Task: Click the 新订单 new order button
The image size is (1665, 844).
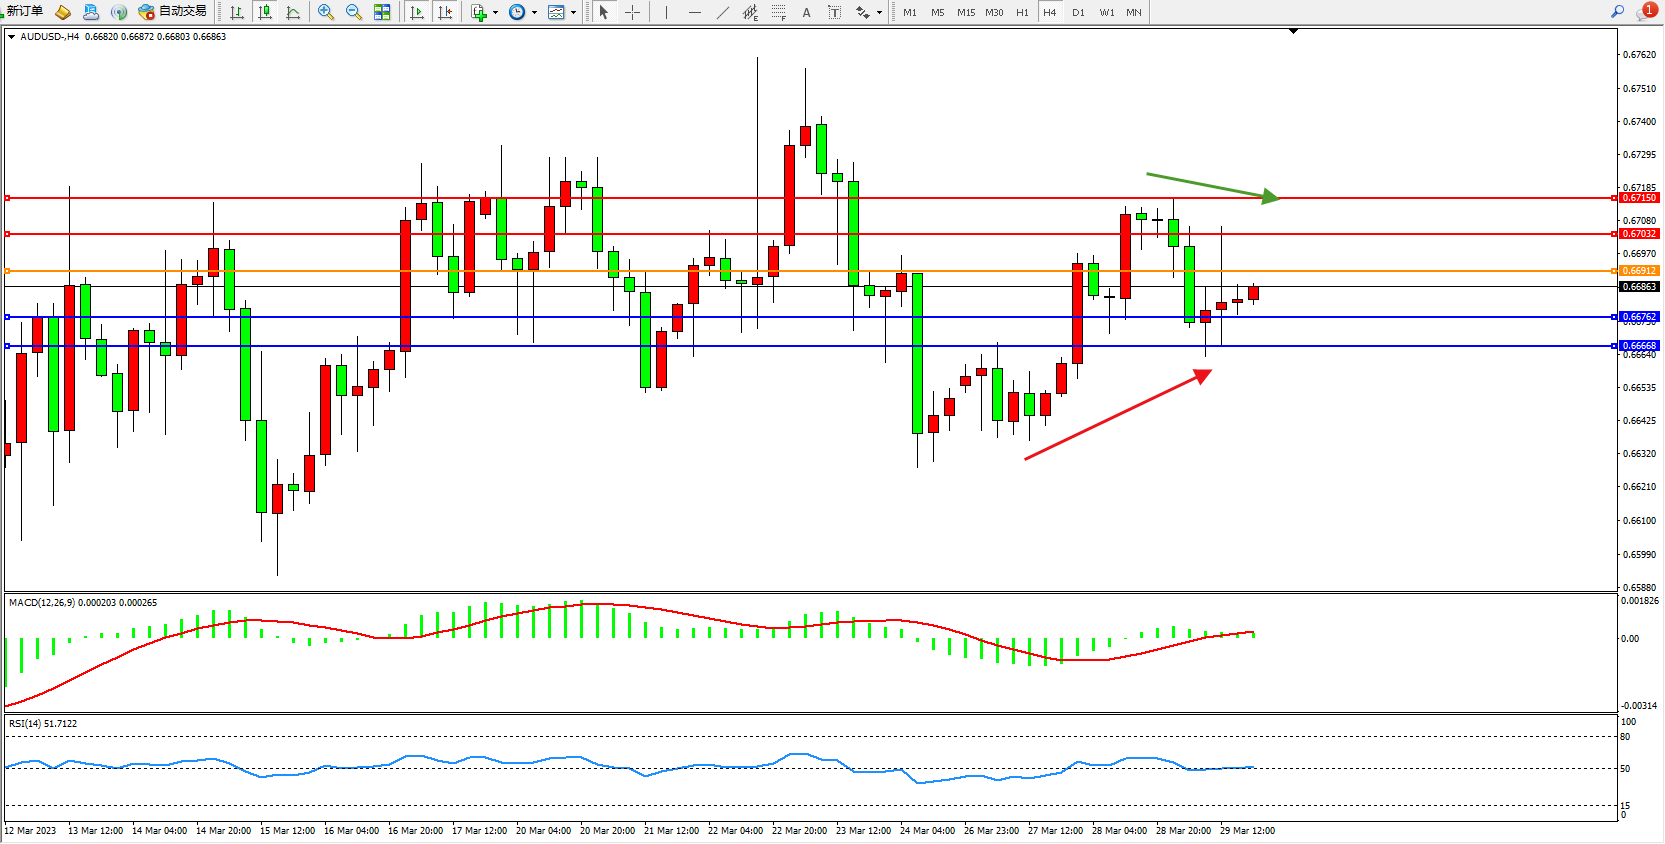Action: [x=22, y=12]
